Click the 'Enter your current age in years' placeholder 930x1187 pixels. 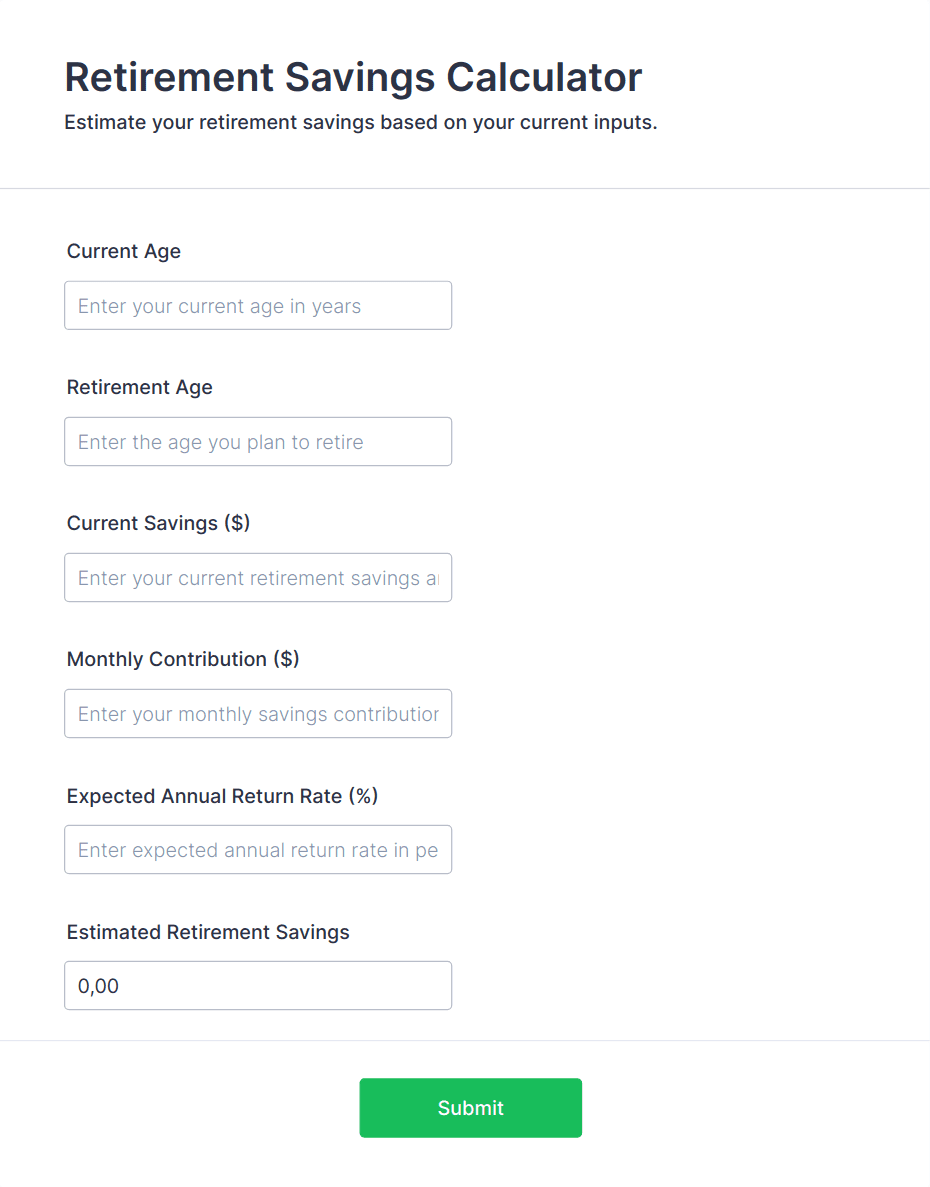point(219,306)
